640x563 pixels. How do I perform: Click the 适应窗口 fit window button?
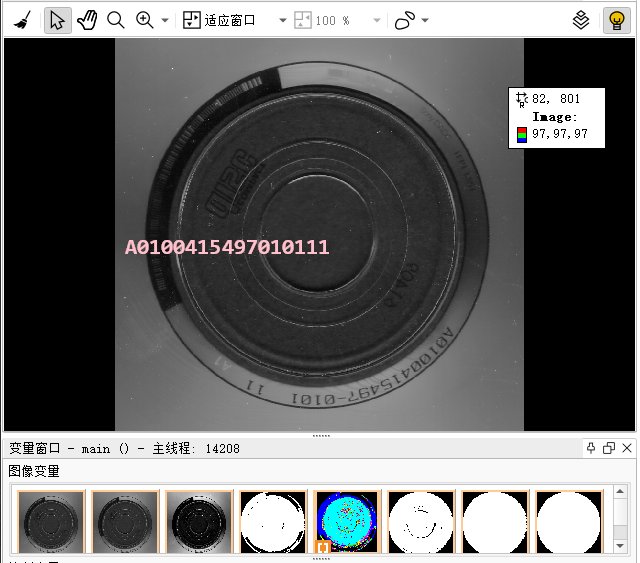coord(219,20)
